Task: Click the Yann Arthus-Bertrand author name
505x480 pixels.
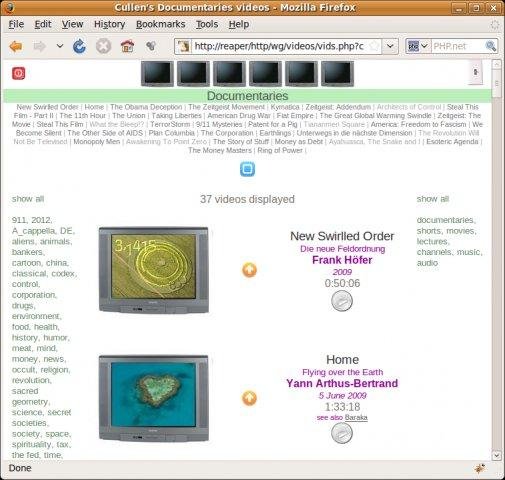Action: [342, 383]
